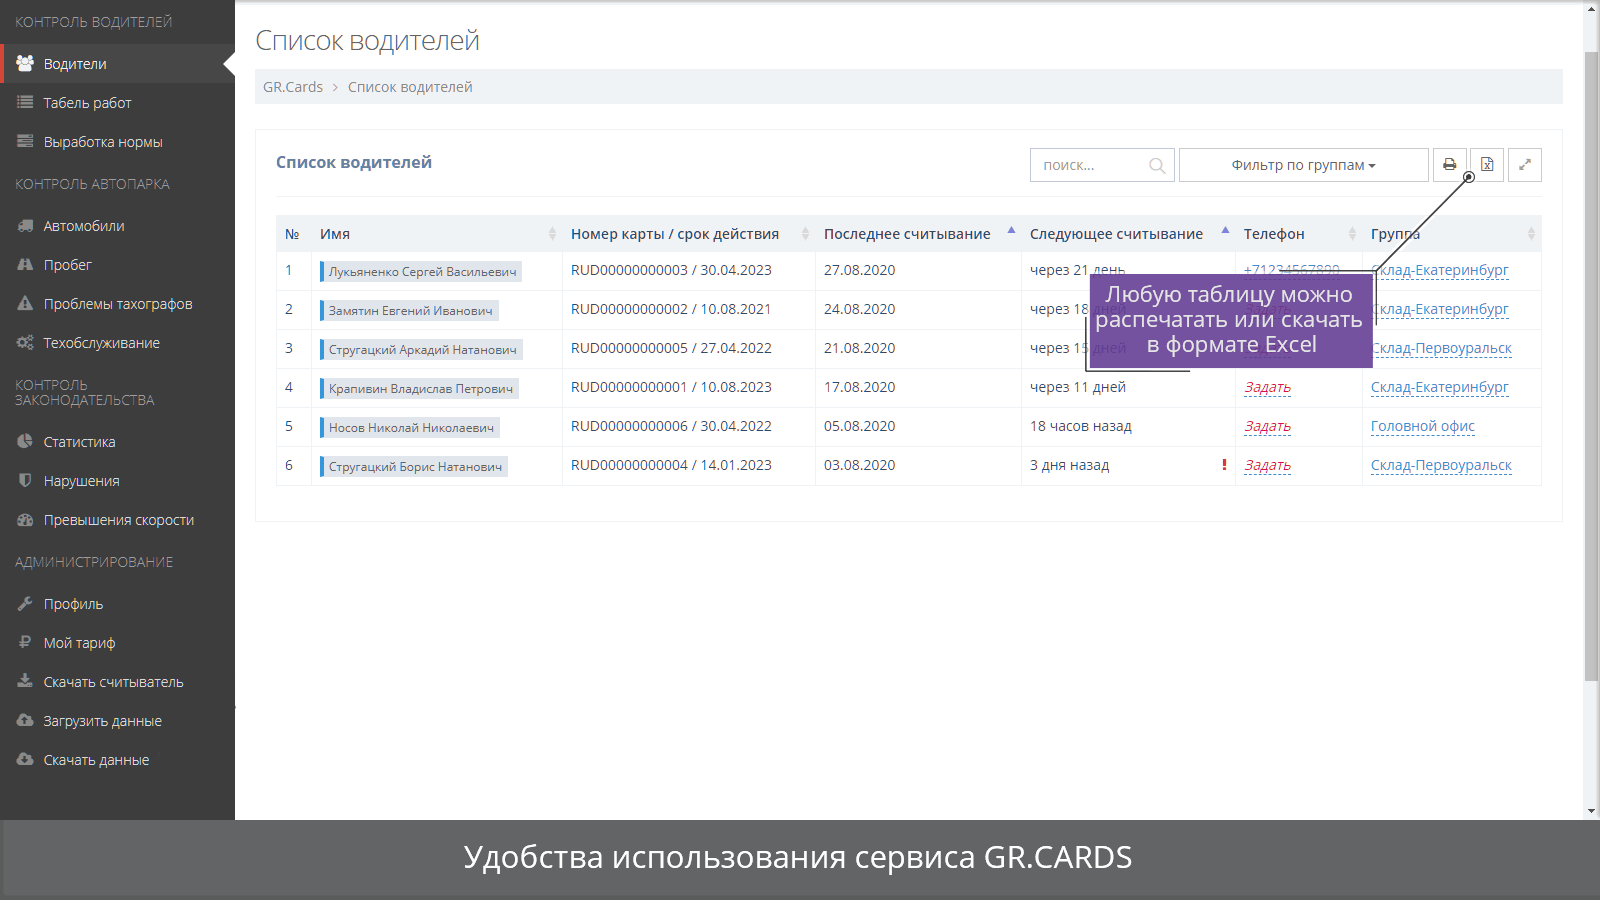Click the Мой тариф ruble icon
1600x900 pixels.
[x=25, y=642]
